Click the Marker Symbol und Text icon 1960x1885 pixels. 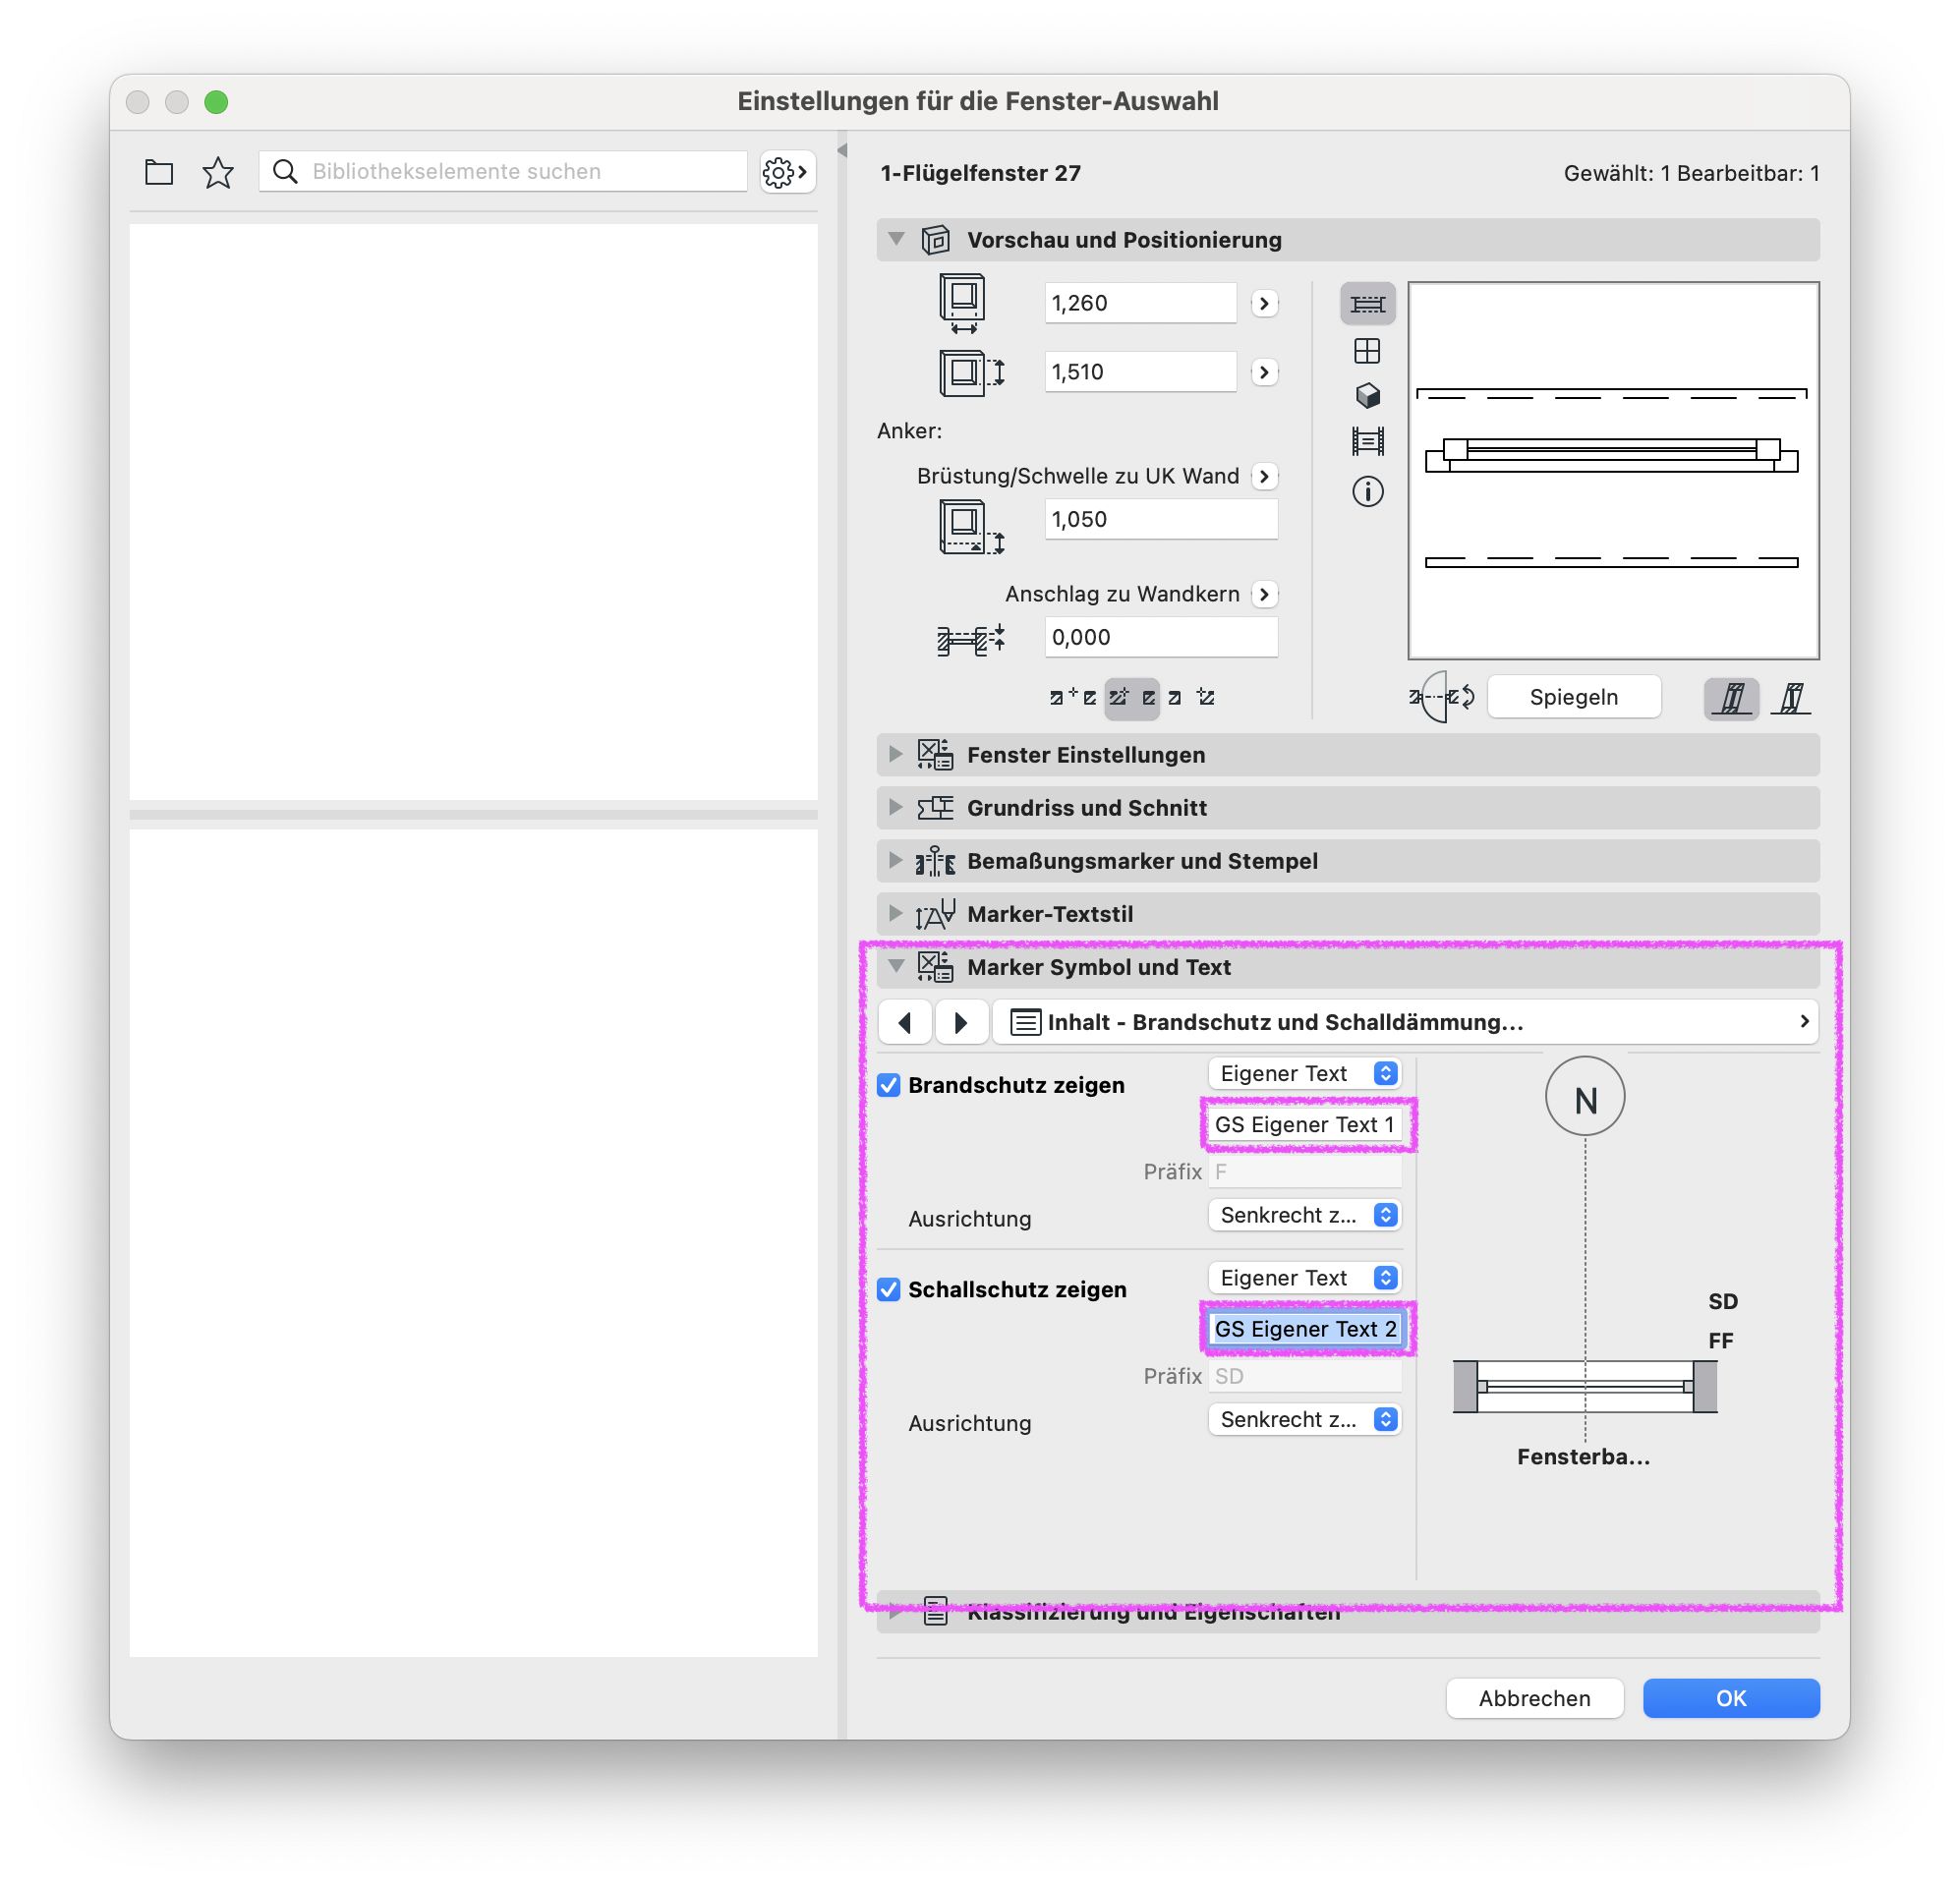click(935, 967)
